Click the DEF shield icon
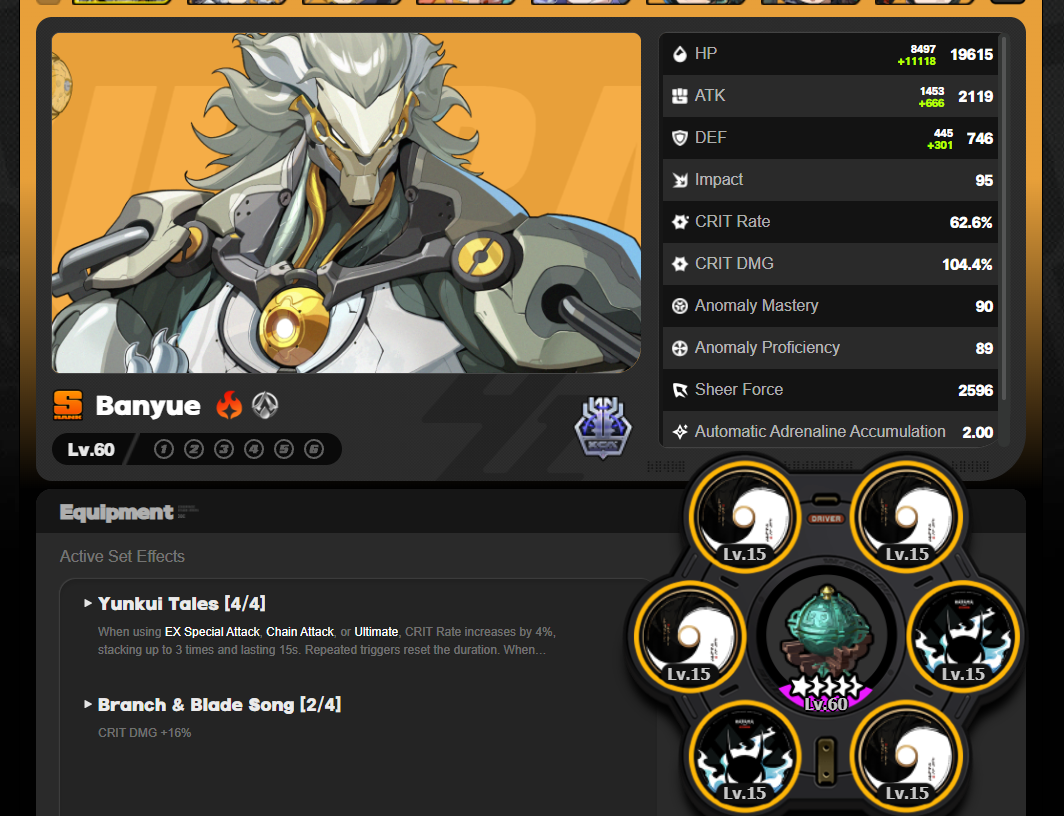 point(679,138)
